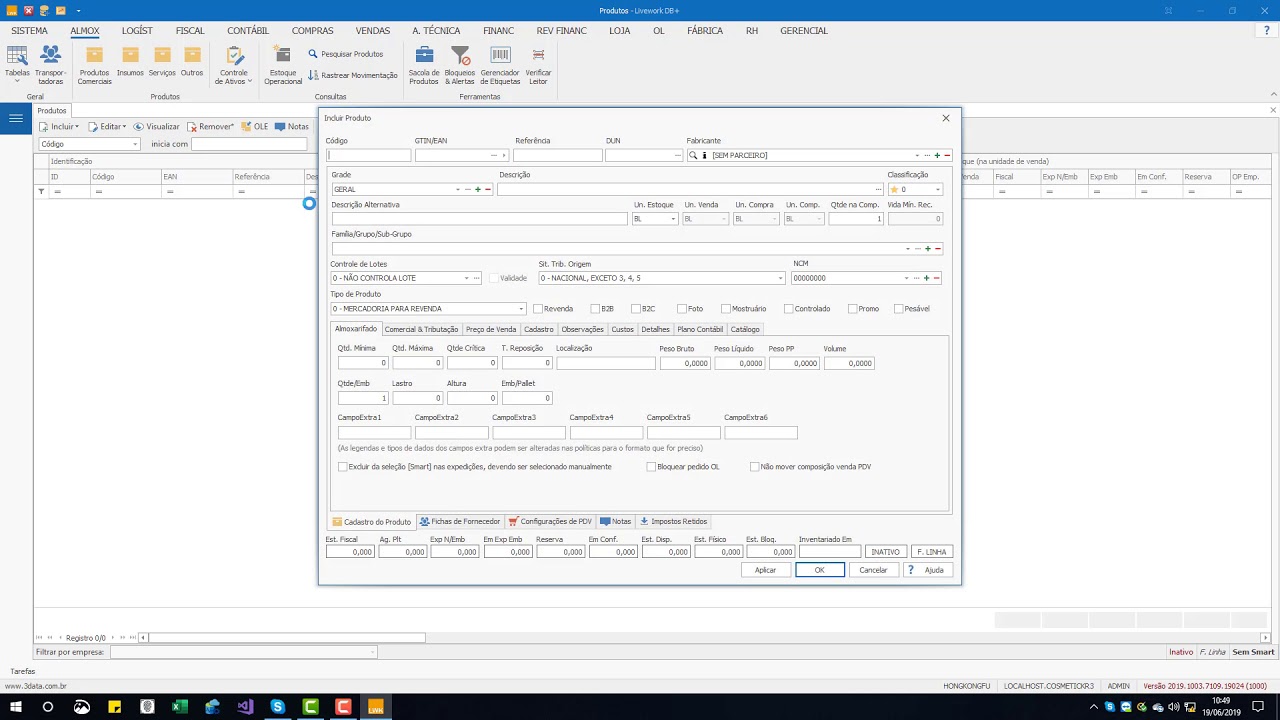Check the Promo checkbox
1280x720 pixels.
(x=852, y=309)
